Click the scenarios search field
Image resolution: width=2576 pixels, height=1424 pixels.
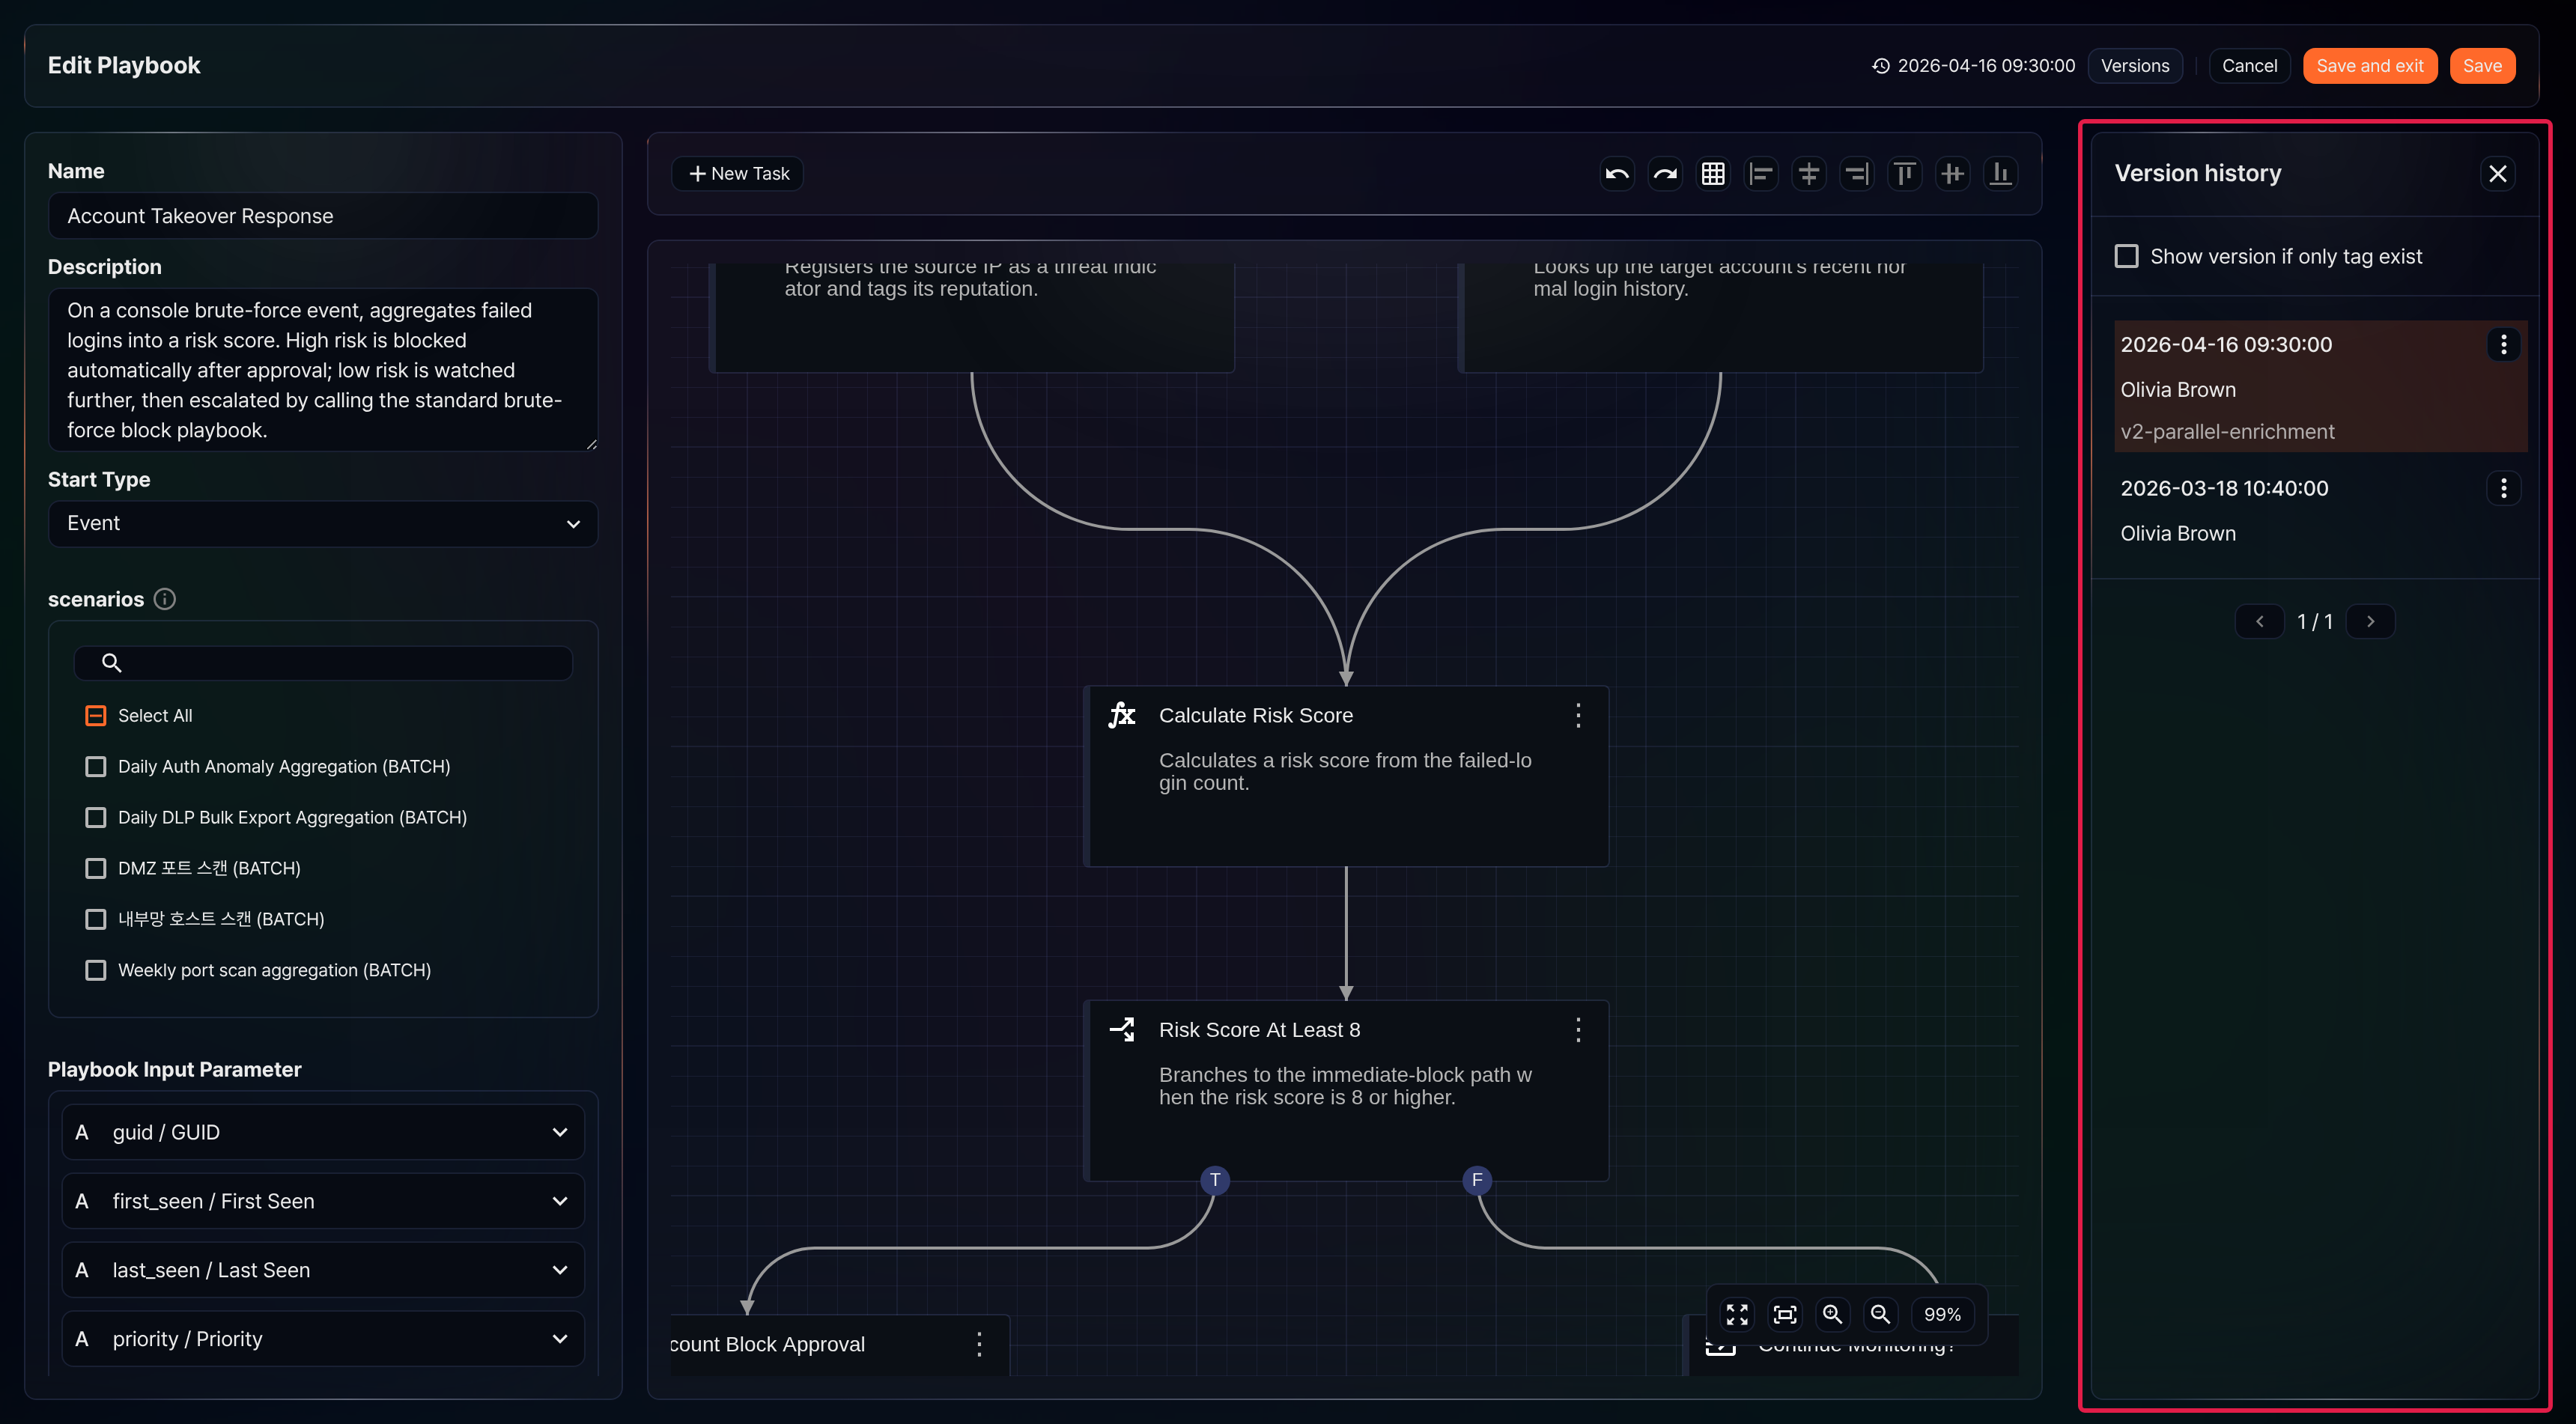(323, 663)
